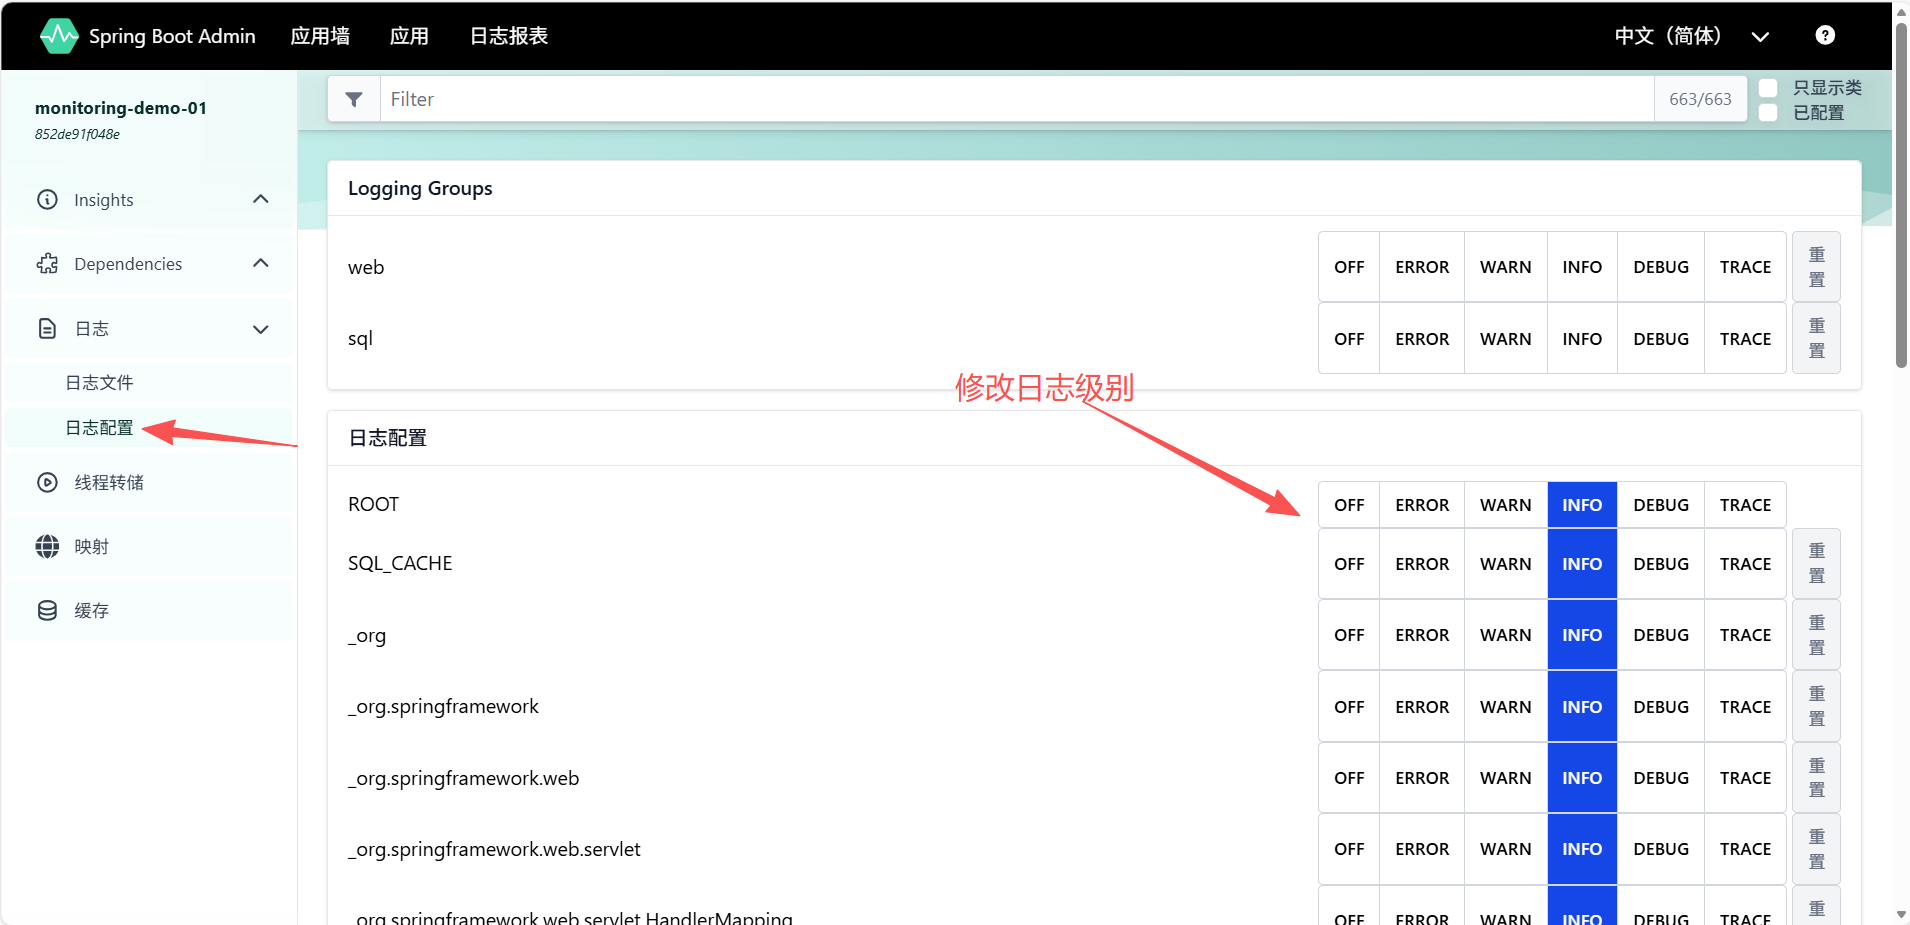Open 映射 in the sidebar
Screen dimensions: 1910x925
(x=149, y=546)
